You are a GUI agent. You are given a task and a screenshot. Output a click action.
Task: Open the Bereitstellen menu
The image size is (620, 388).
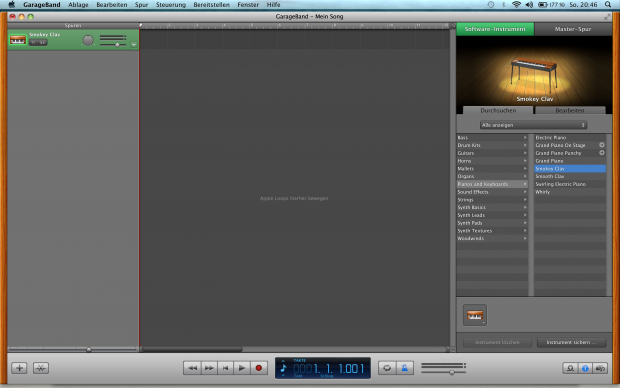[211, 5]
